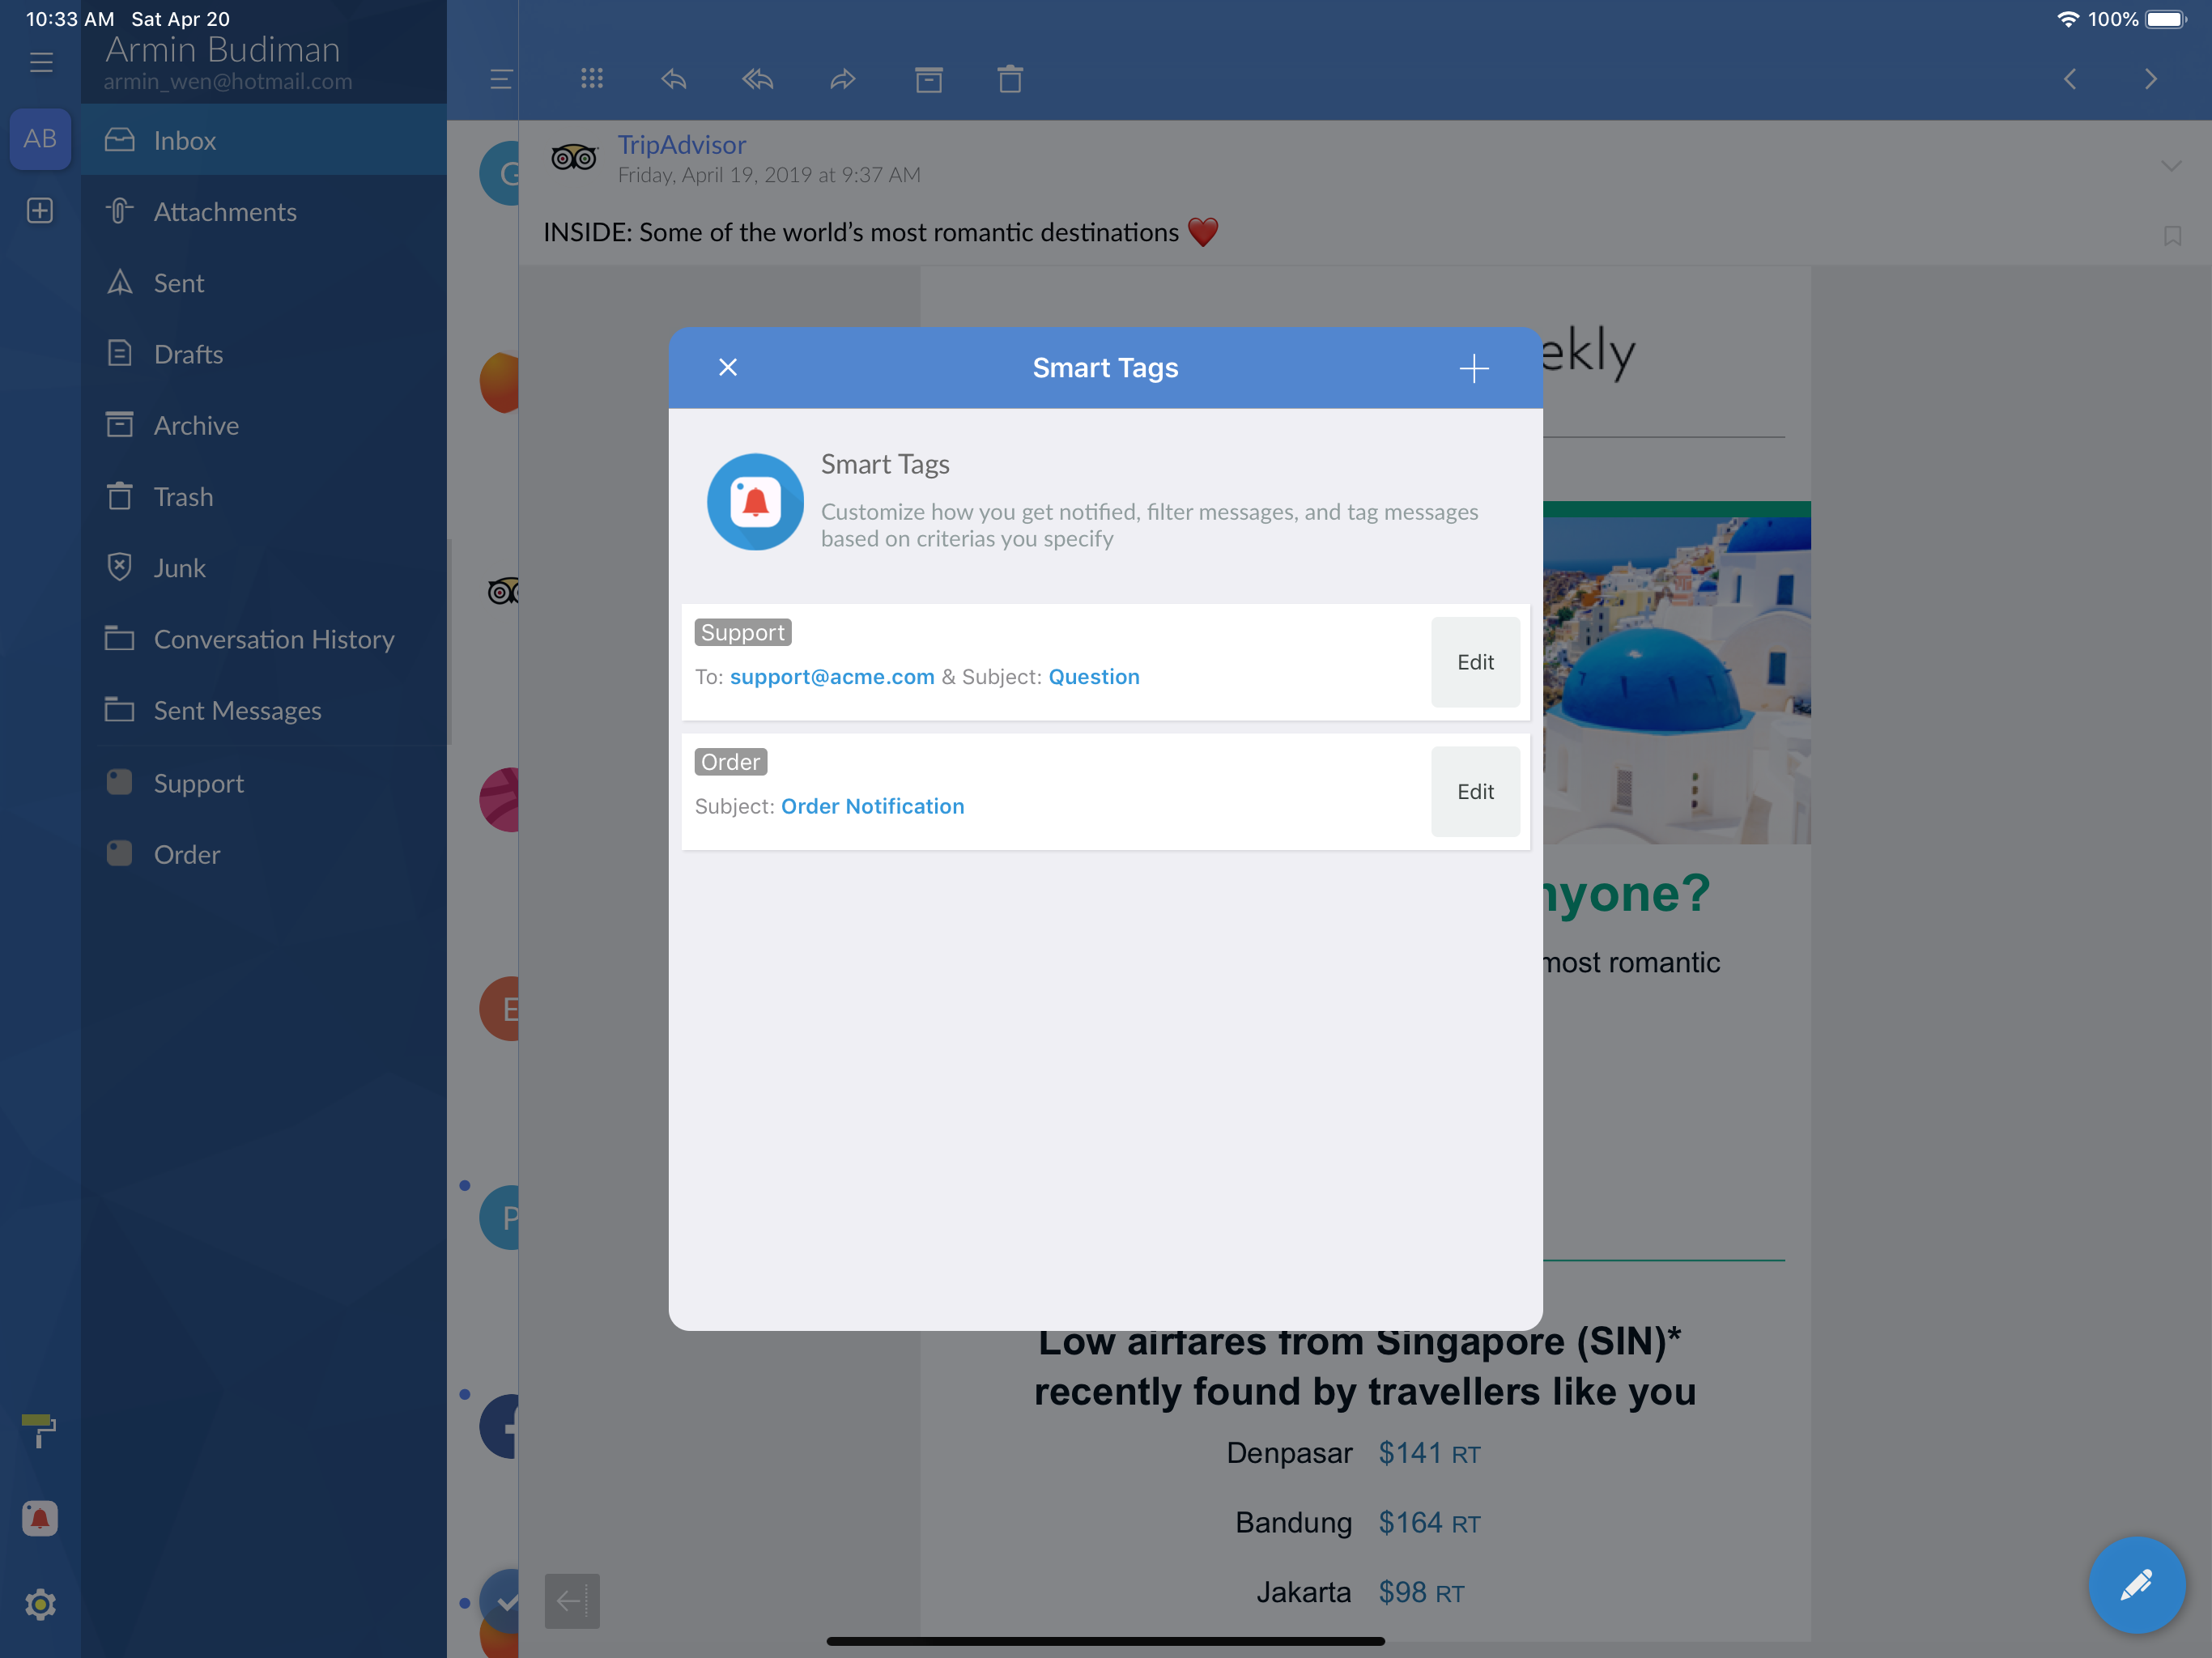Click the reply arrow icon
Viewport: 2212px width, 1658px height.
(674, 79)
